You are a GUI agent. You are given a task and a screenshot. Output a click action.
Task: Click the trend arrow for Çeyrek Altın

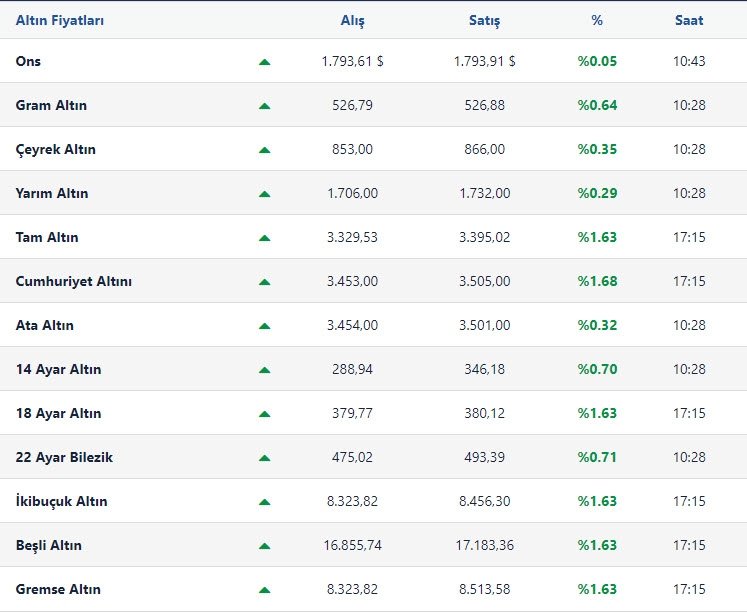click(264, 150)
